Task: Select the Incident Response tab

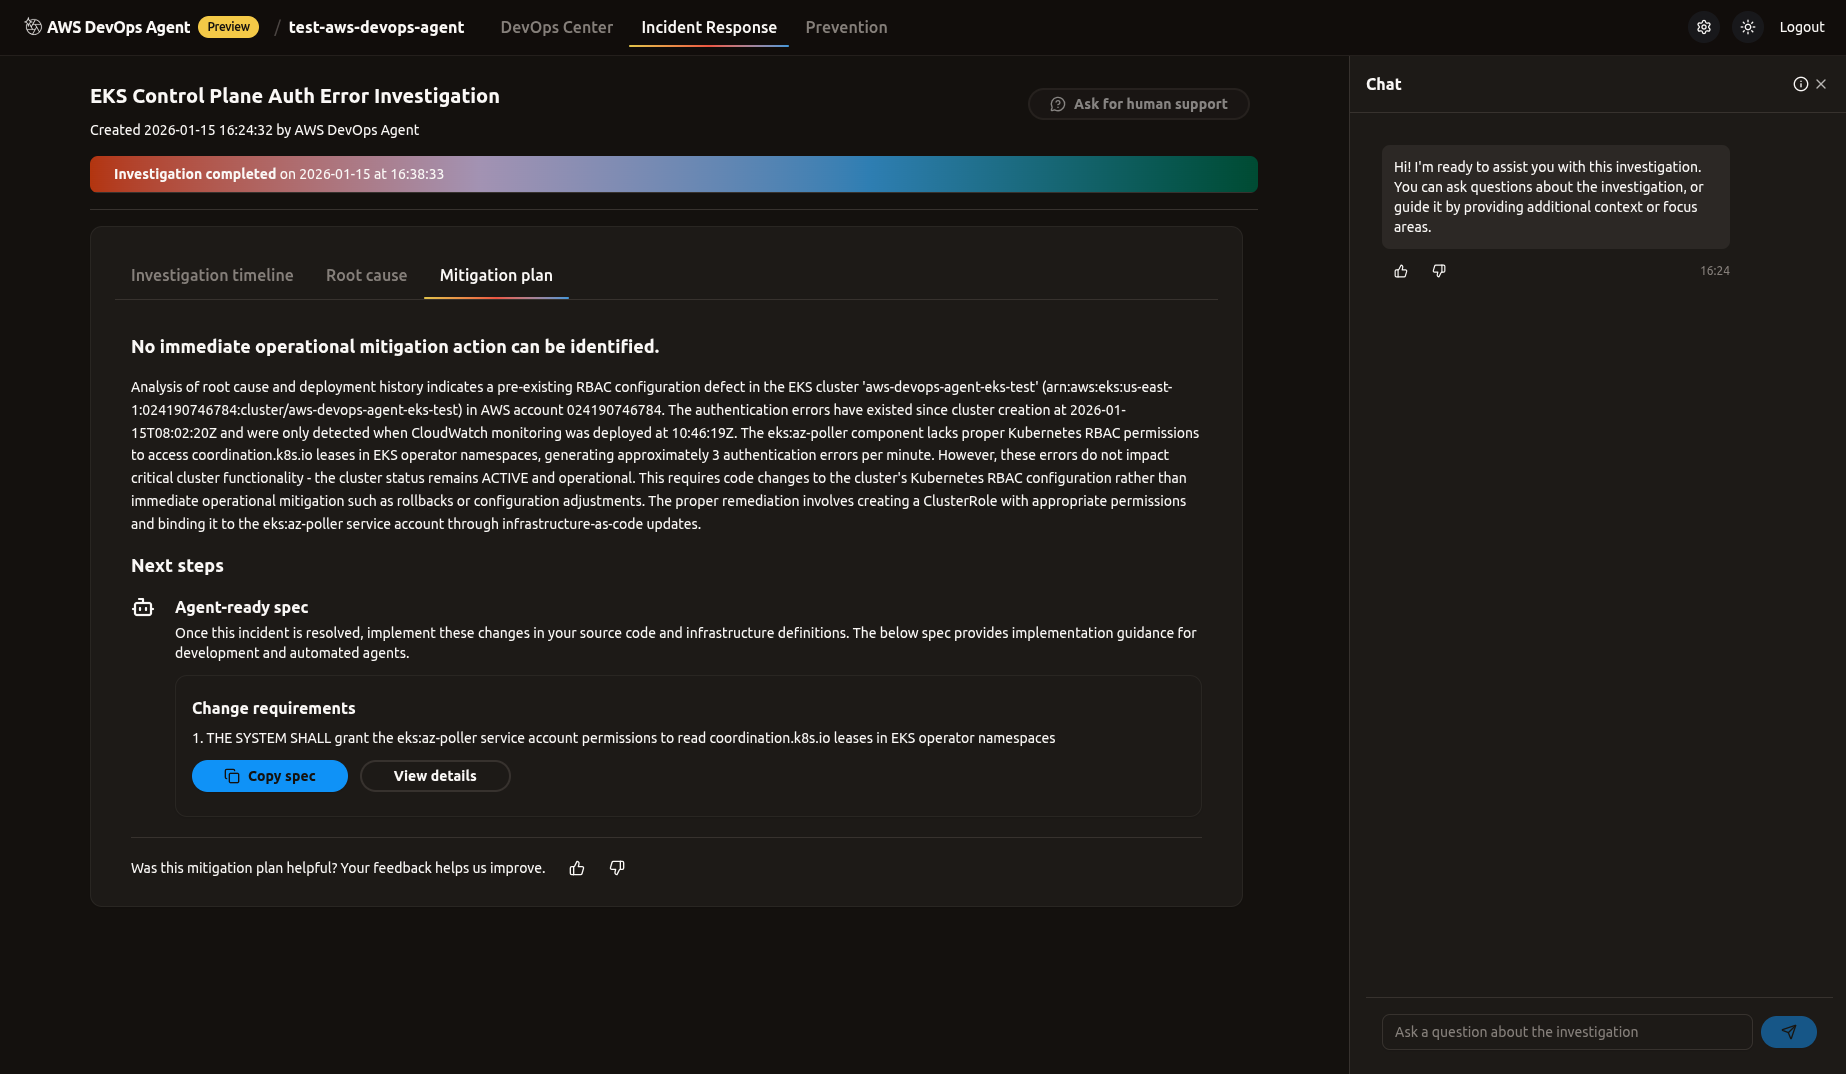Action: [x=709, y=27]
